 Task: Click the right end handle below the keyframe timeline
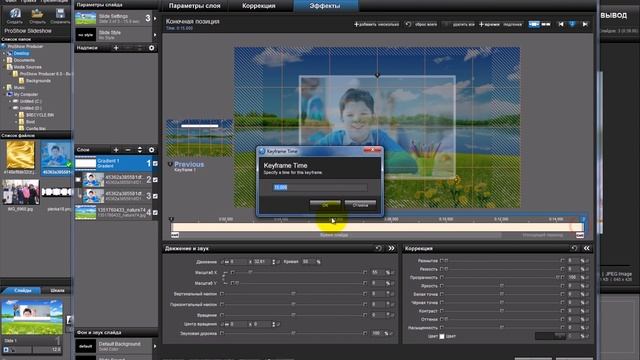(x=580, y=235)
